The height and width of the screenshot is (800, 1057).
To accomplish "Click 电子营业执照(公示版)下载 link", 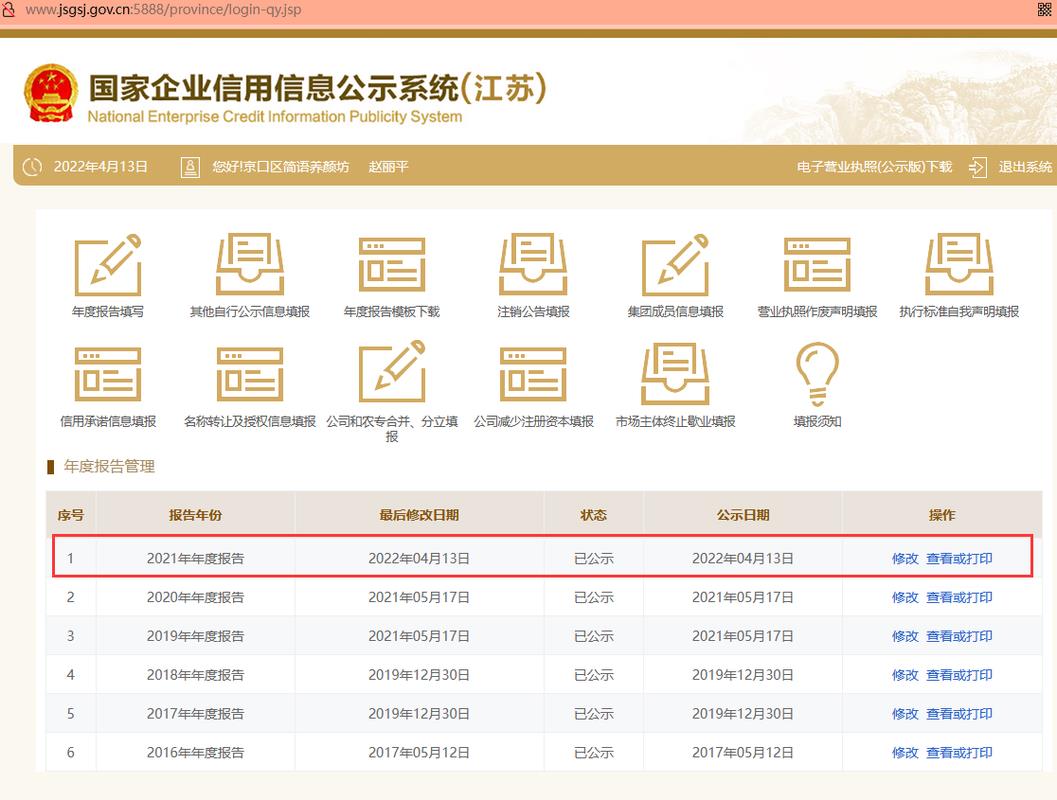I will (x=874, y=166).
